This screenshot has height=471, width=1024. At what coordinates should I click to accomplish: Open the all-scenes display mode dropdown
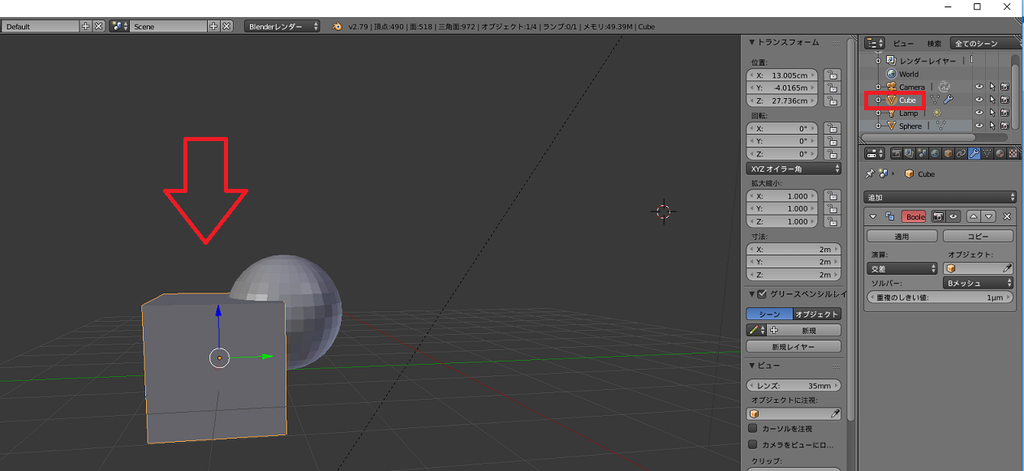coord(985,43)
